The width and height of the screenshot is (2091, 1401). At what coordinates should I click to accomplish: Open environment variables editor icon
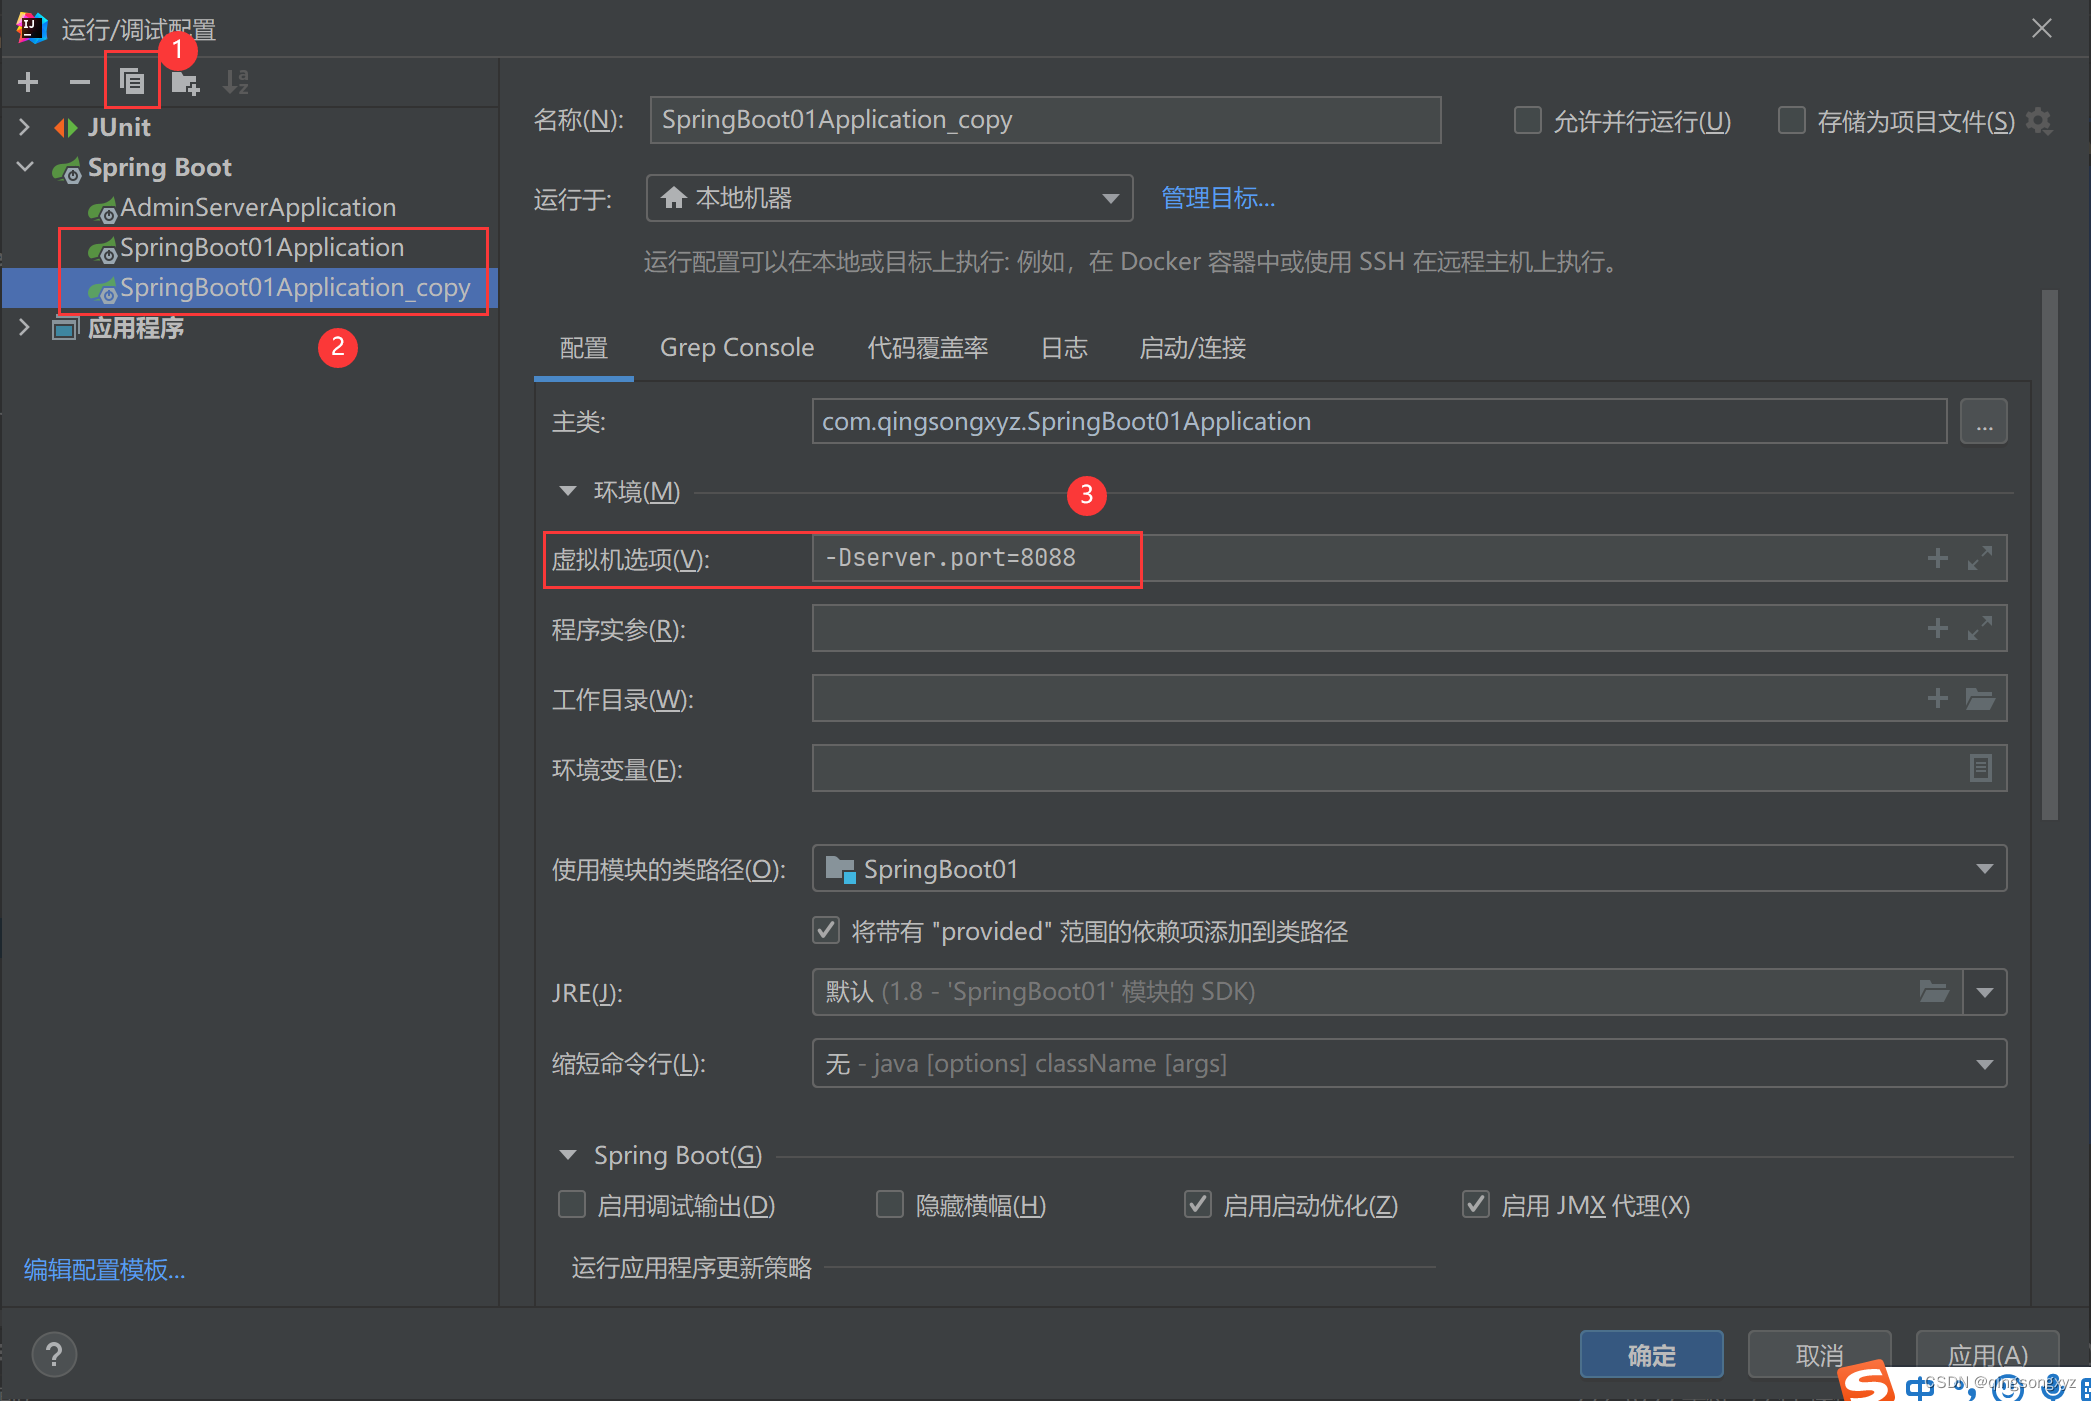click(1980, 768)
